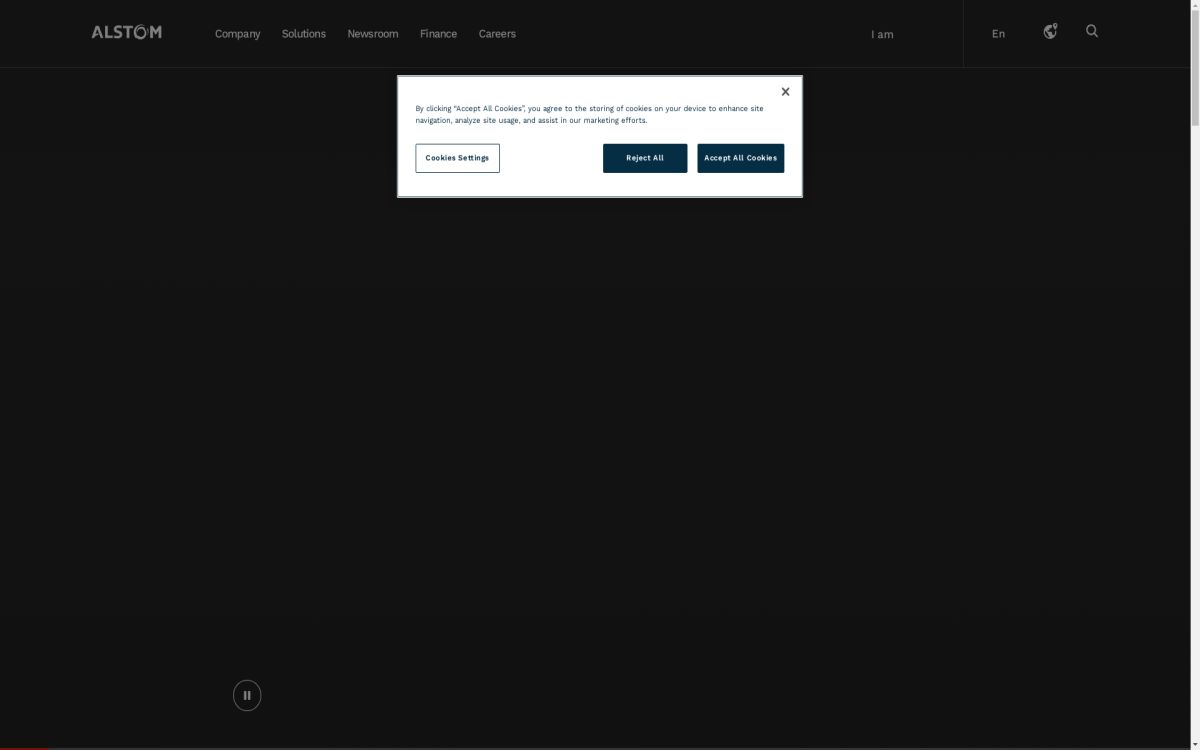Screen dimensions: 1200x750
Task: Close the cookie banner with X
Action: pos(785,92)
